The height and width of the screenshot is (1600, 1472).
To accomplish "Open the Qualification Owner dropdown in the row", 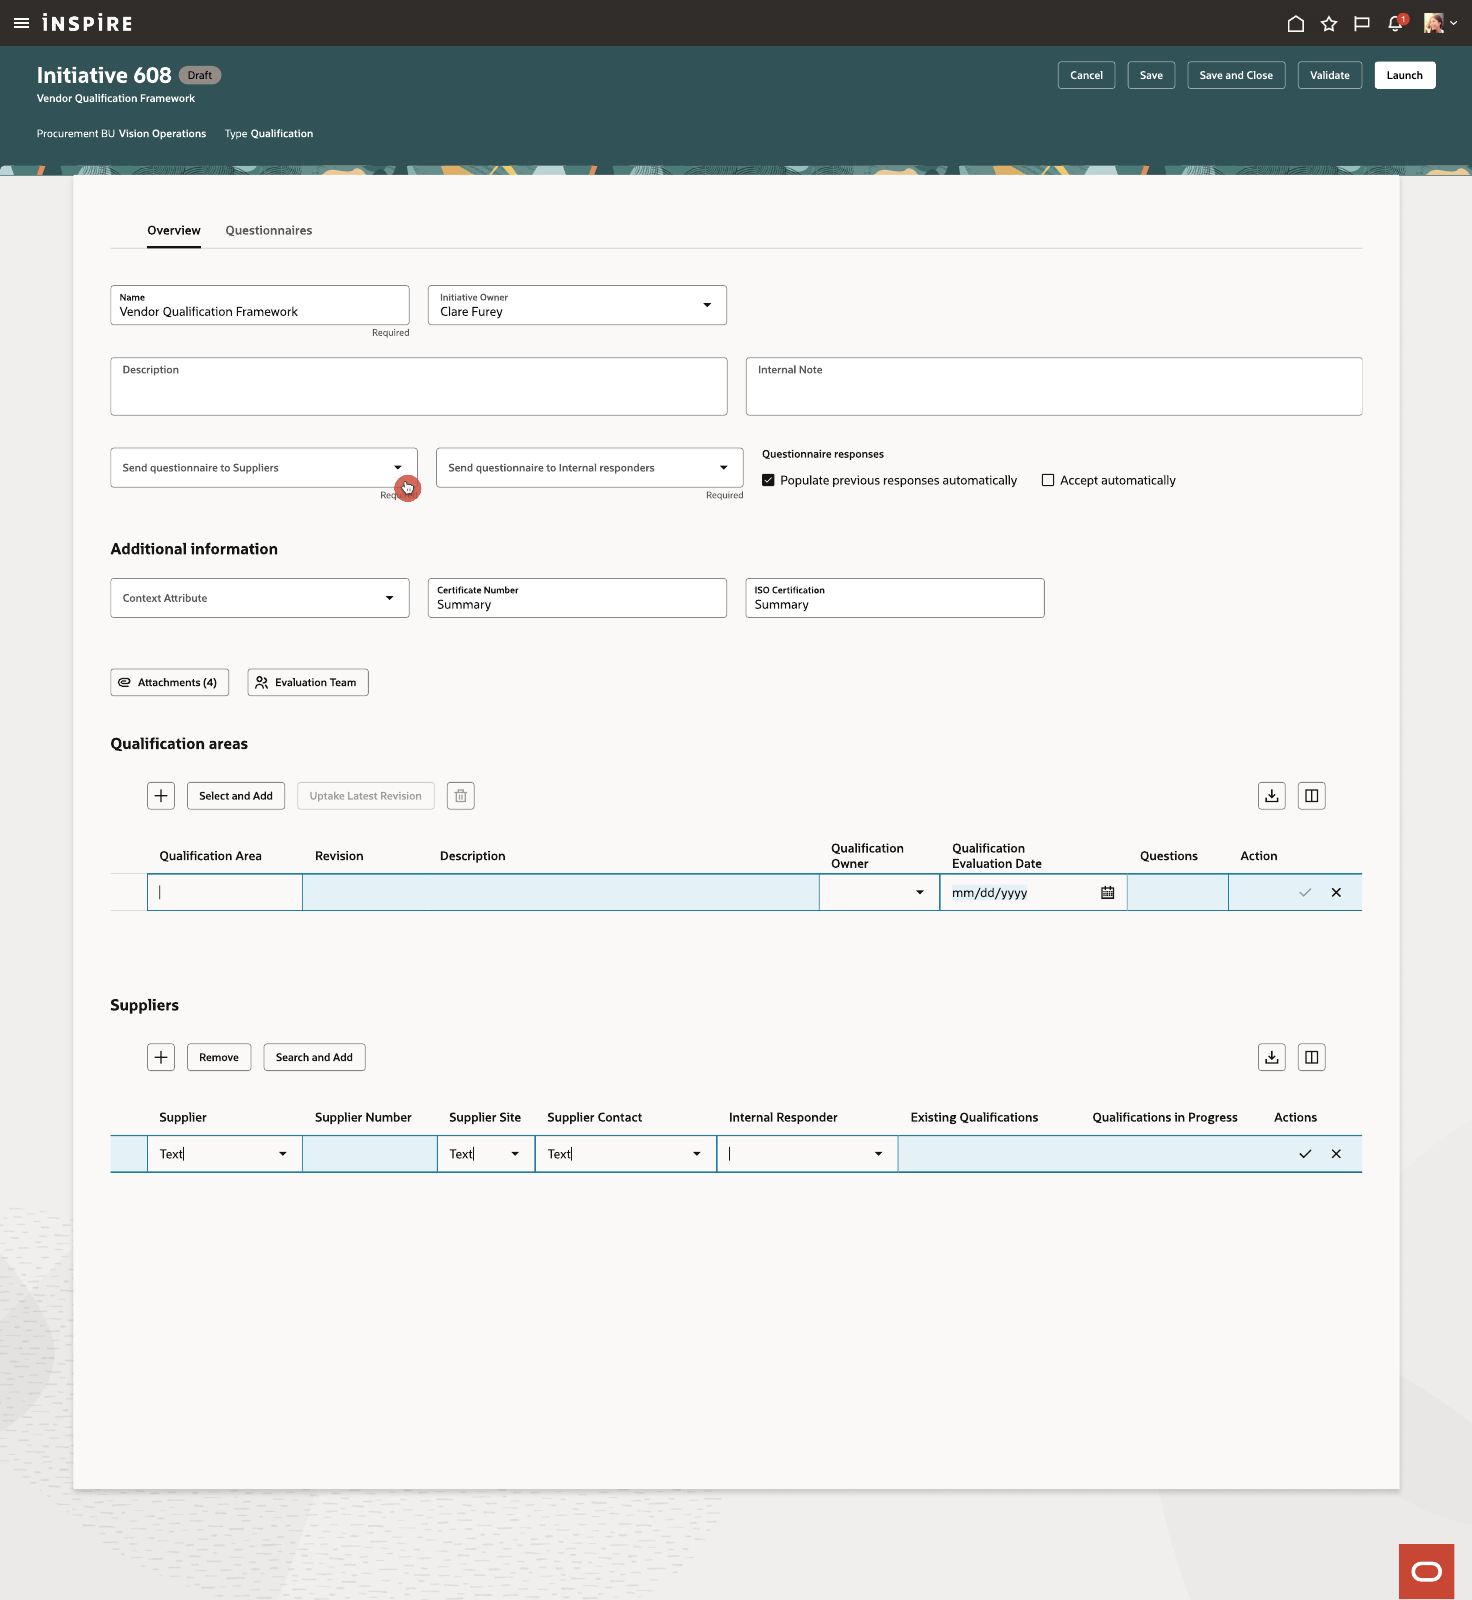I will pyautogui.click(x=920, y=893).
